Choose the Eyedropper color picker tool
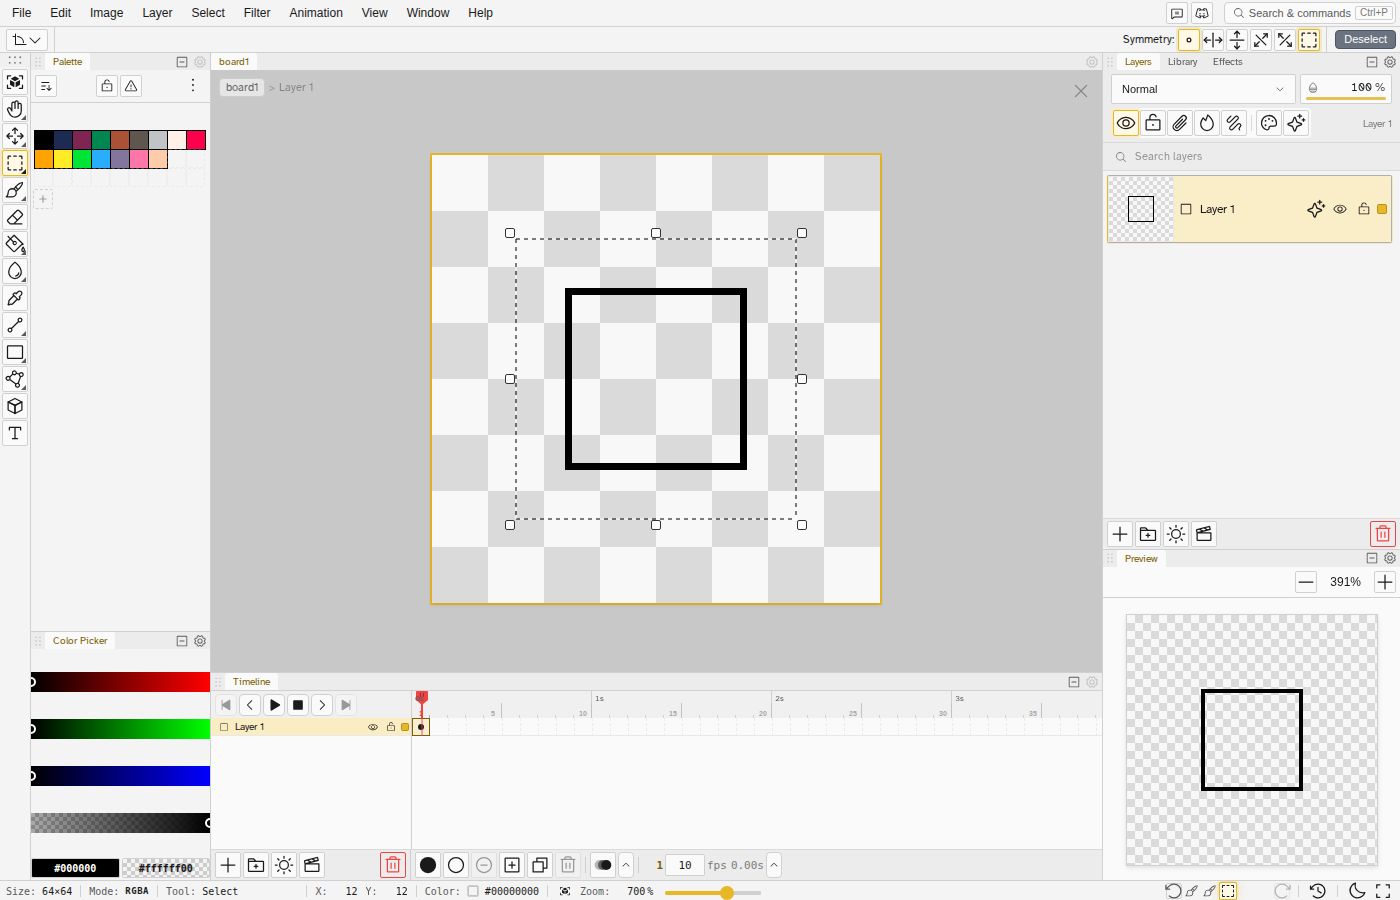The height and width of the screenshot is (900, 1400). [x=15, y=298]
